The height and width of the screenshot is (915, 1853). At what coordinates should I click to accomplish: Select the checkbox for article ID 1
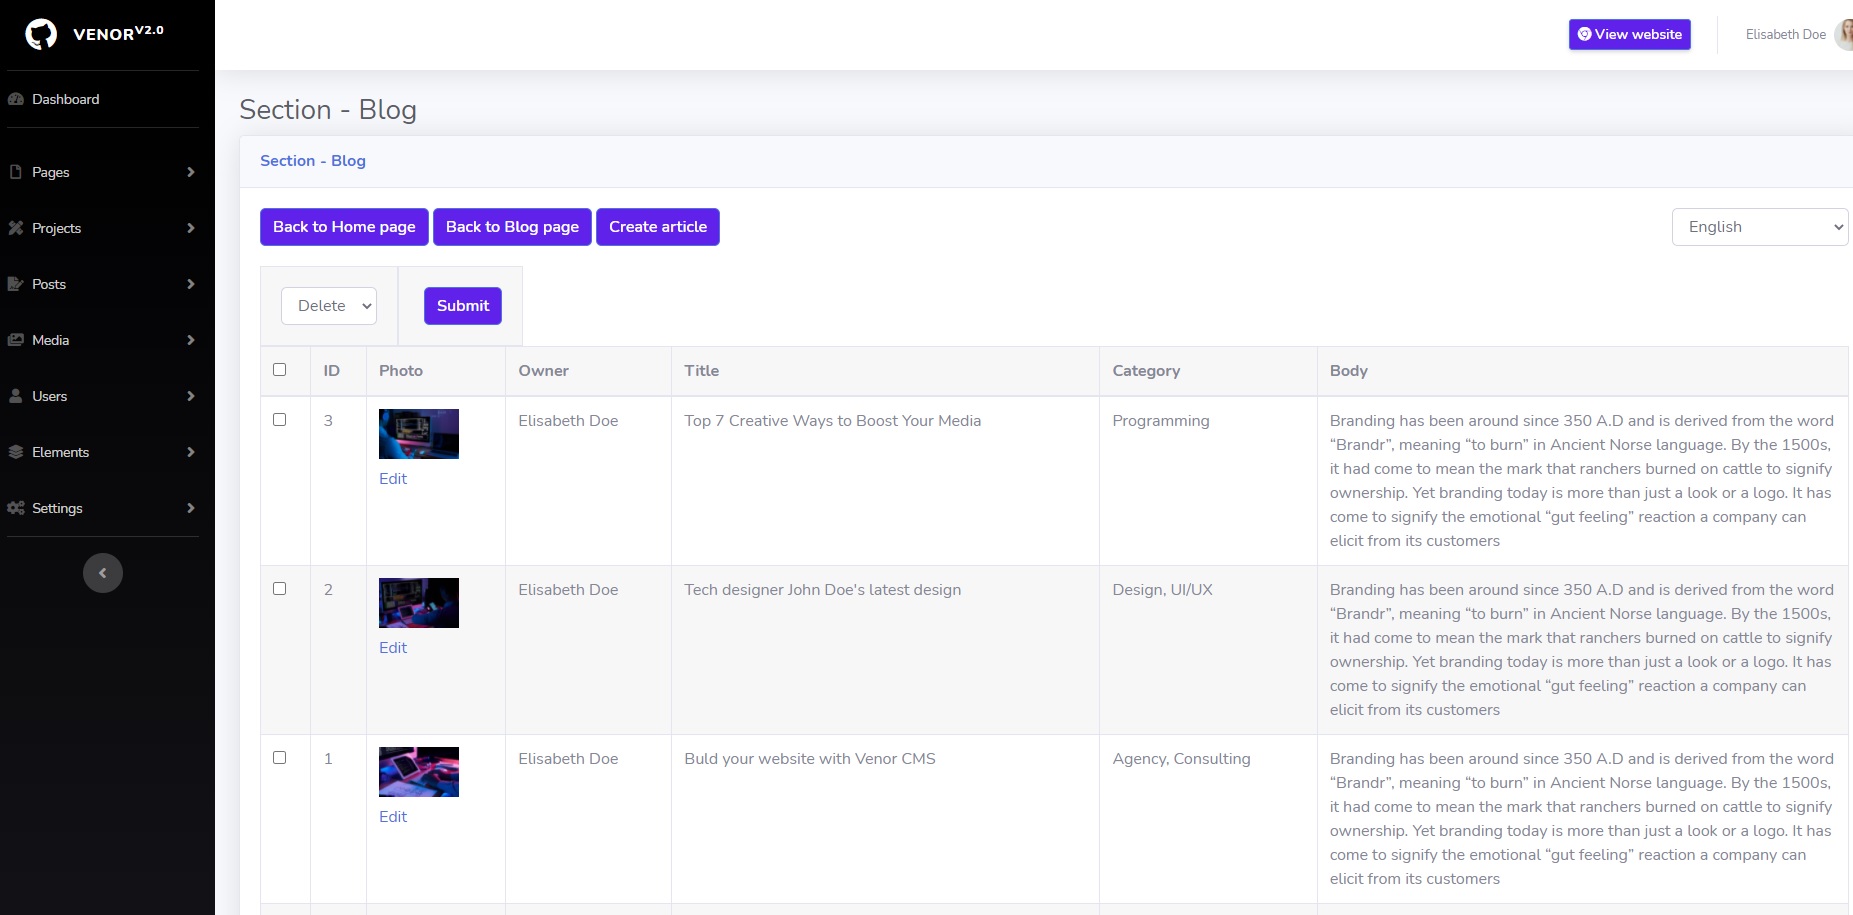[280, 758]
